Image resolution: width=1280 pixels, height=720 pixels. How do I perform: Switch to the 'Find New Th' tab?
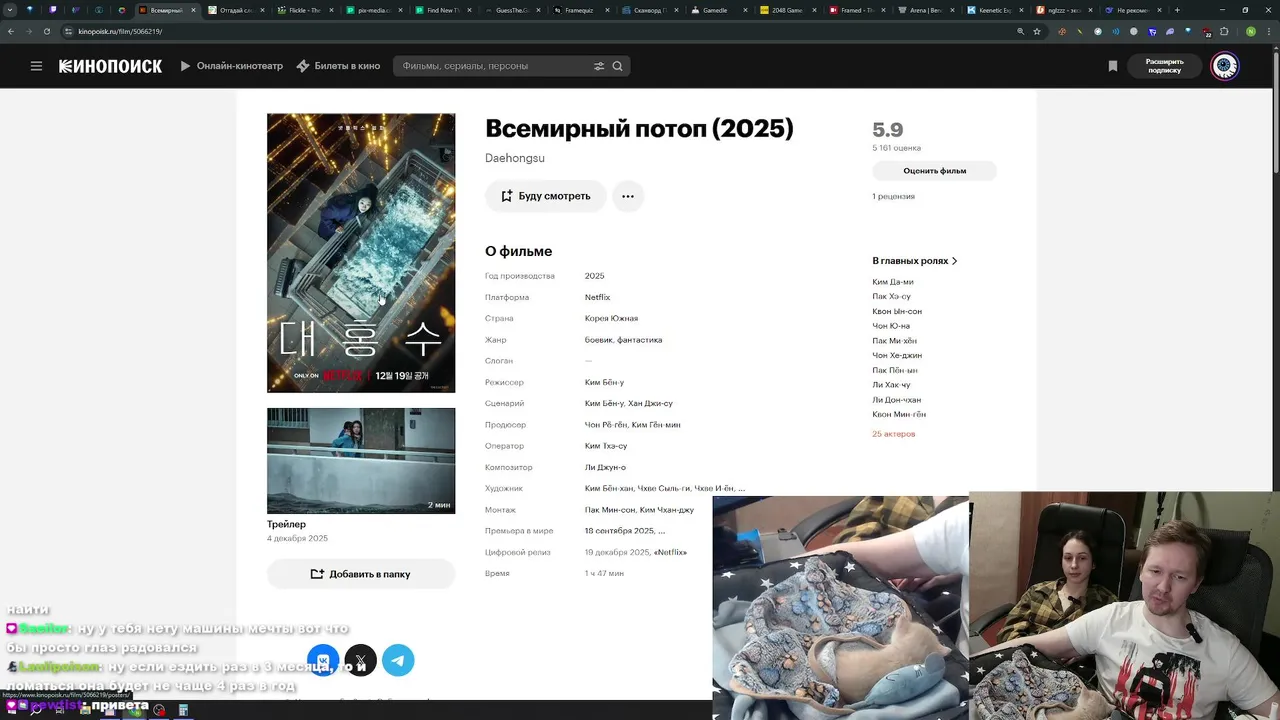(x=443, y=10)
